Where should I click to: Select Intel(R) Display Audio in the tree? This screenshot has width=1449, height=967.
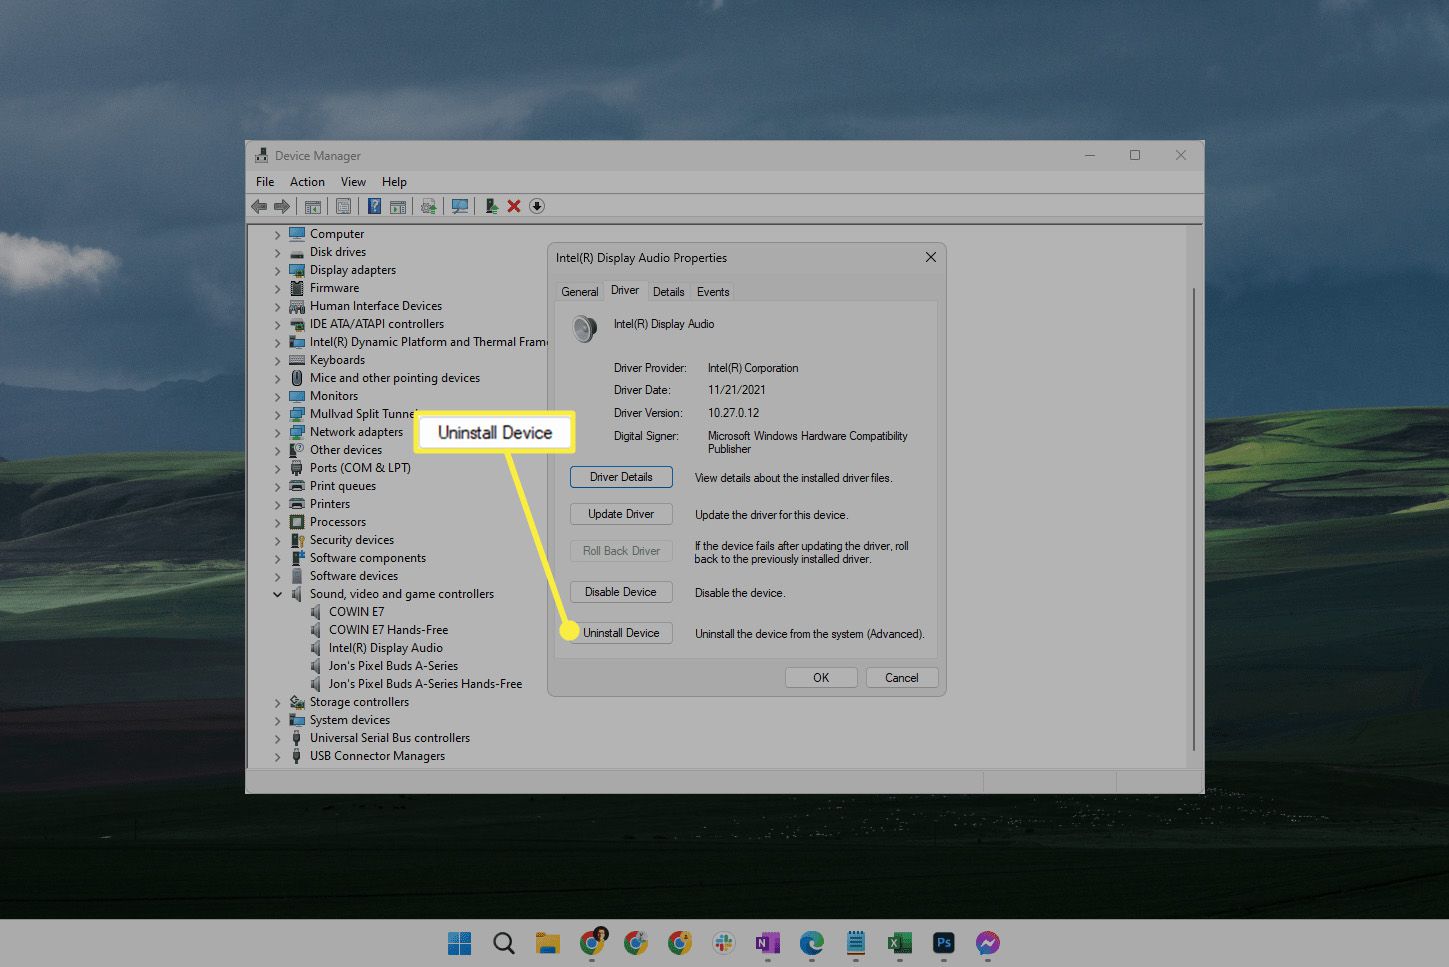tap(385, 648)
